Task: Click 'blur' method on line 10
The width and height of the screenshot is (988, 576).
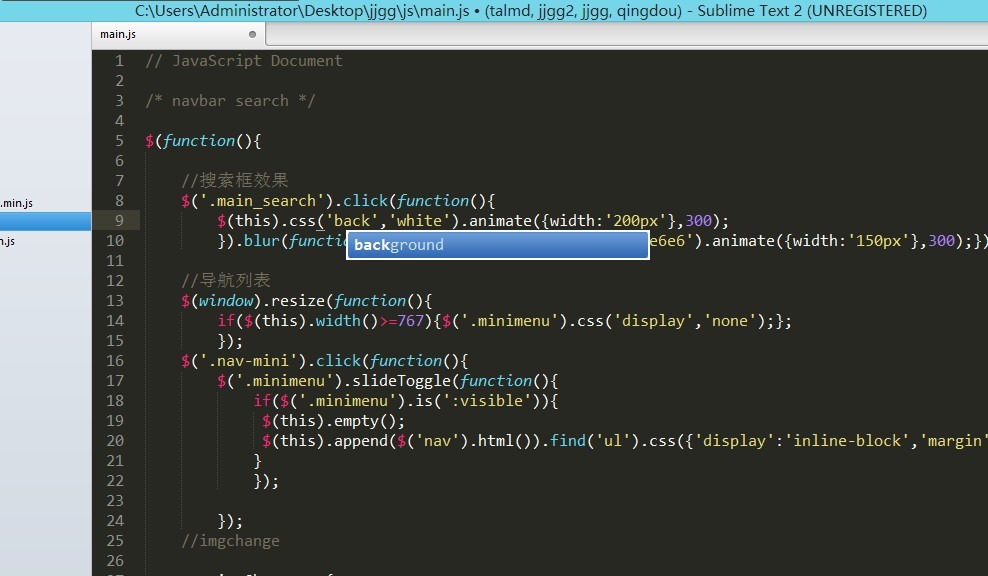Action: tap(261, 241)
